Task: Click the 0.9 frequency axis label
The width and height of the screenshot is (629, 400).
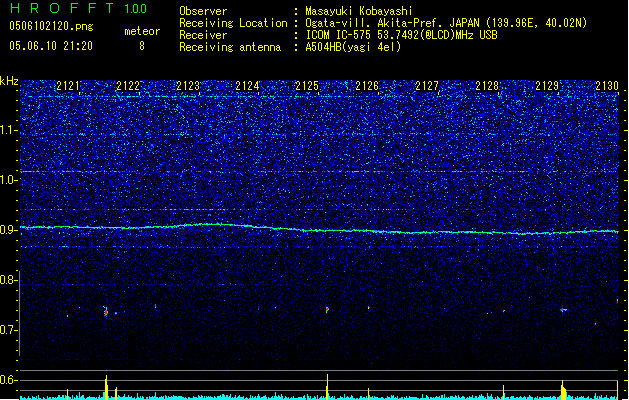Action: (x=8, y=230)
